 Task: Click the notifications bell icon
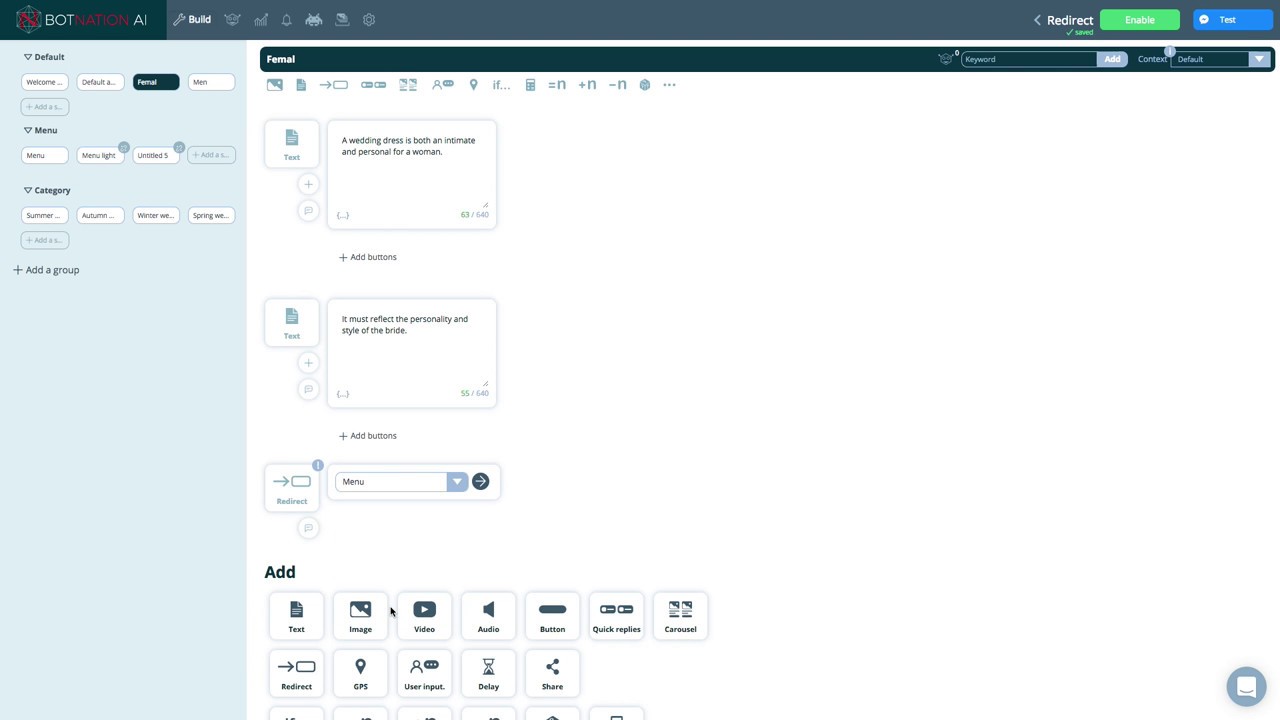(x=287, y=20)
